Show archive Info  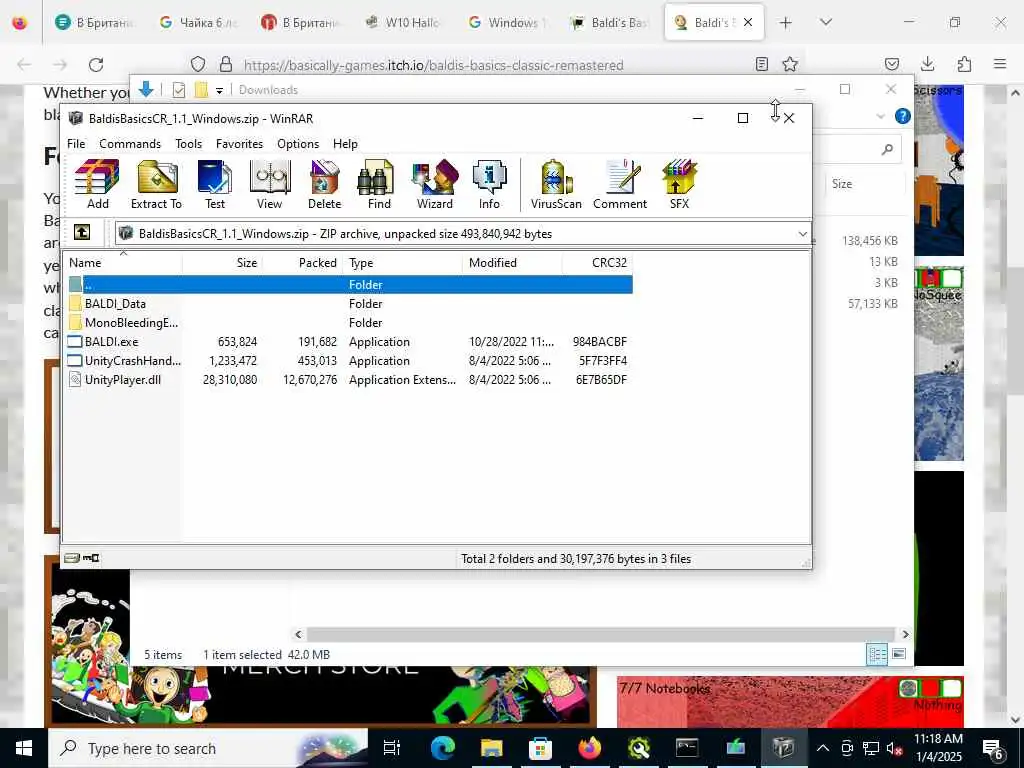(x=489, y=184)
